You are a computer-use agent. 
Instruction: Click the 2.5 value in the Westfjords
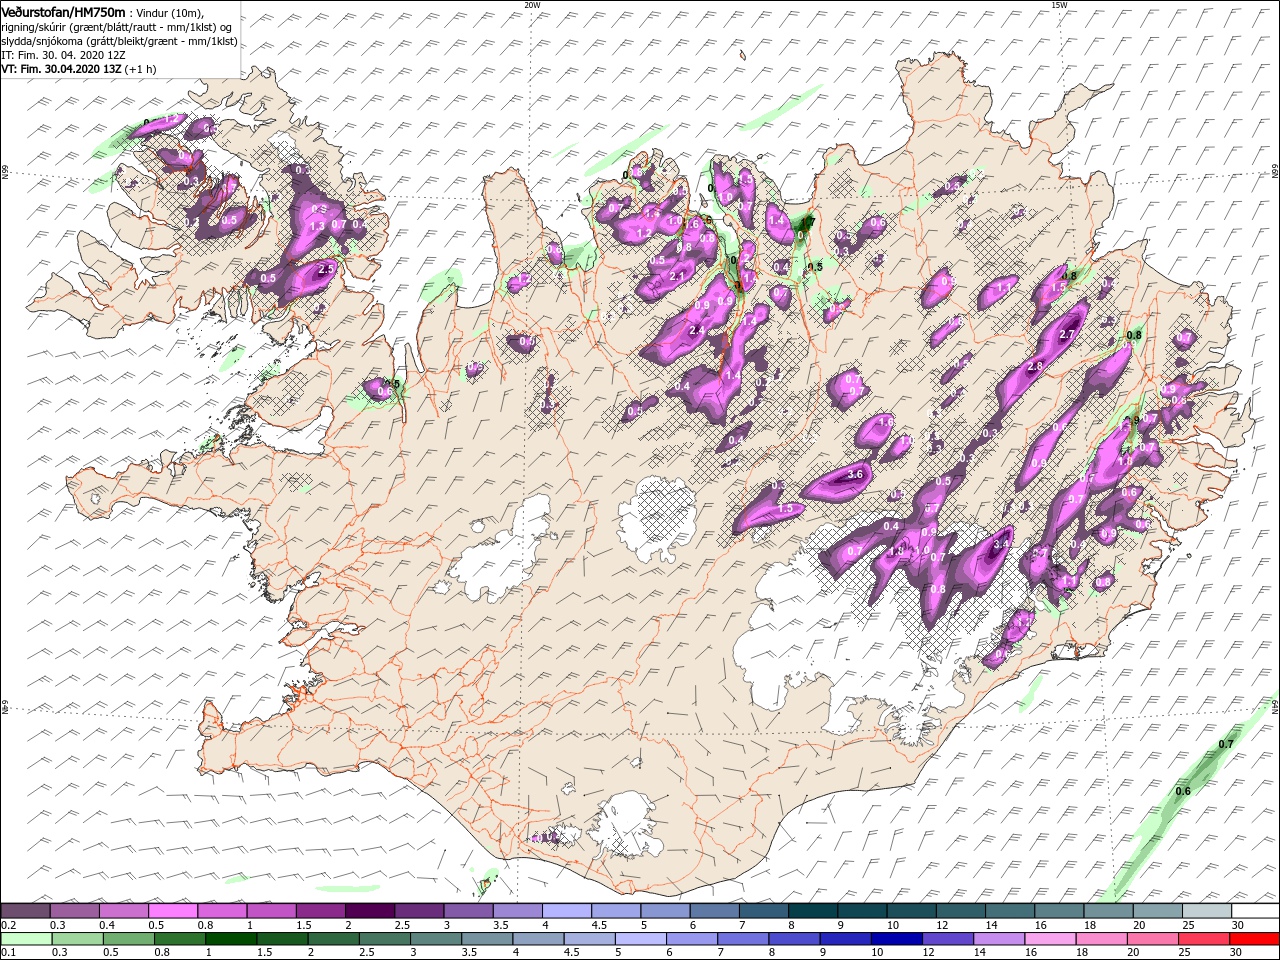[x=325, y=270]
